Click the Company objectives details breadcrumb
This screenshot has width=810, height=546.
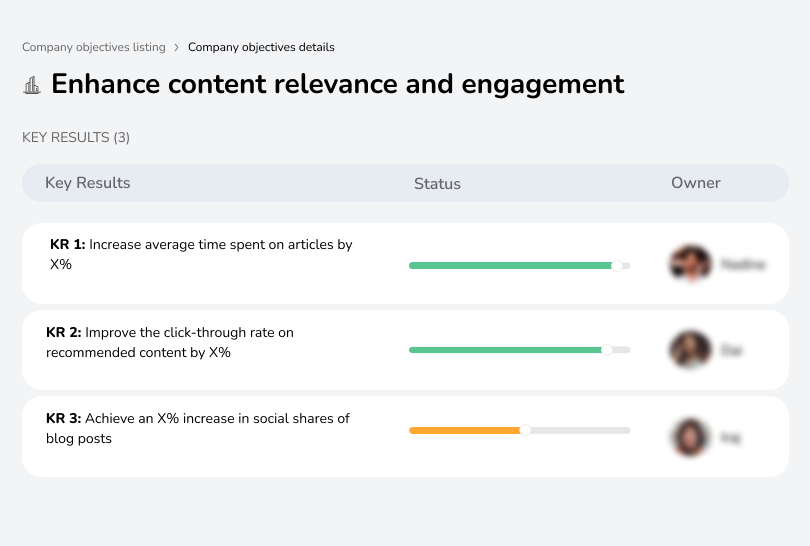pyautogui.click(x=261, y=47)
